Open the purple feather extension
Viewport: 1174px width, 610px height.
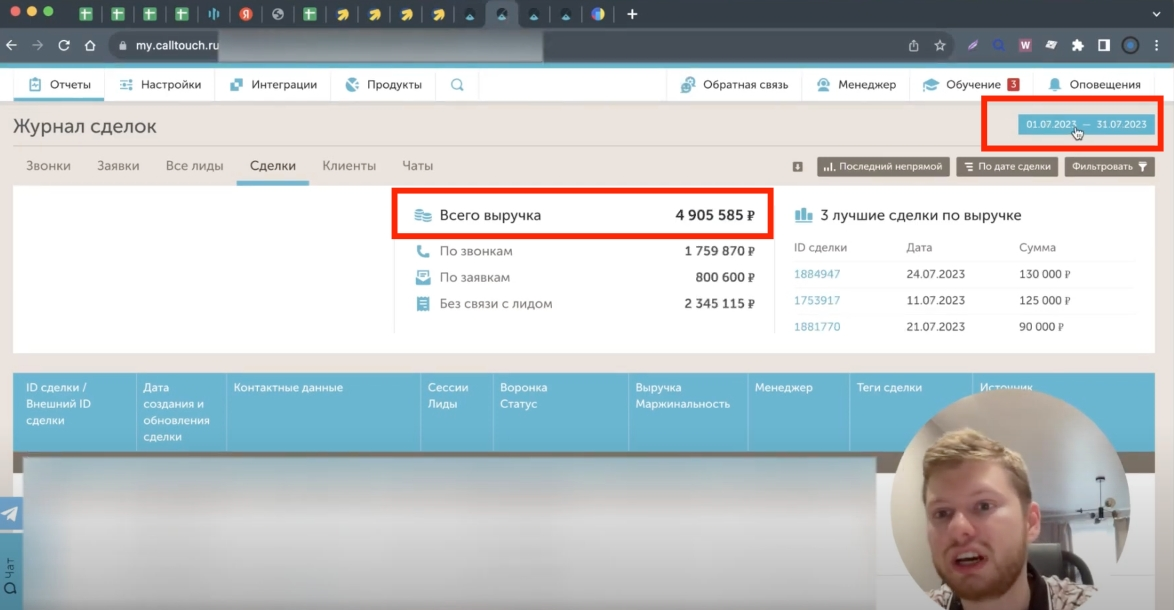(973, 46)
